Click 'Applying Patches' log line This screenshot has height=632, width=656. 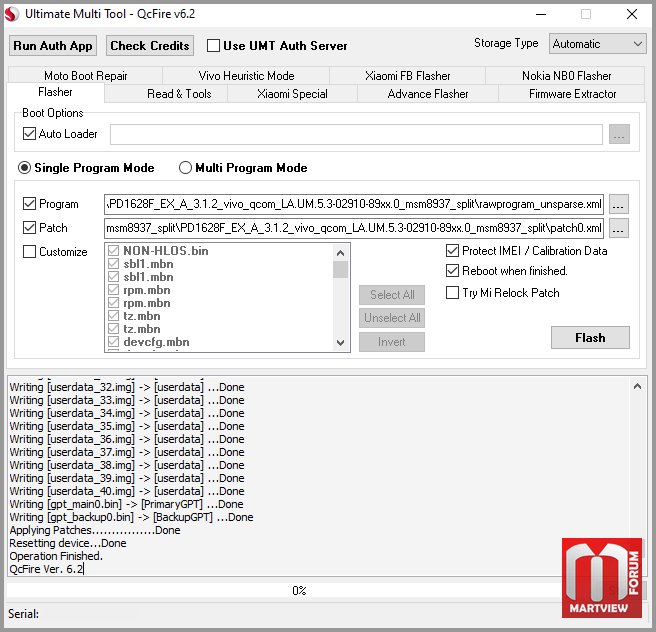coord(95,530)
